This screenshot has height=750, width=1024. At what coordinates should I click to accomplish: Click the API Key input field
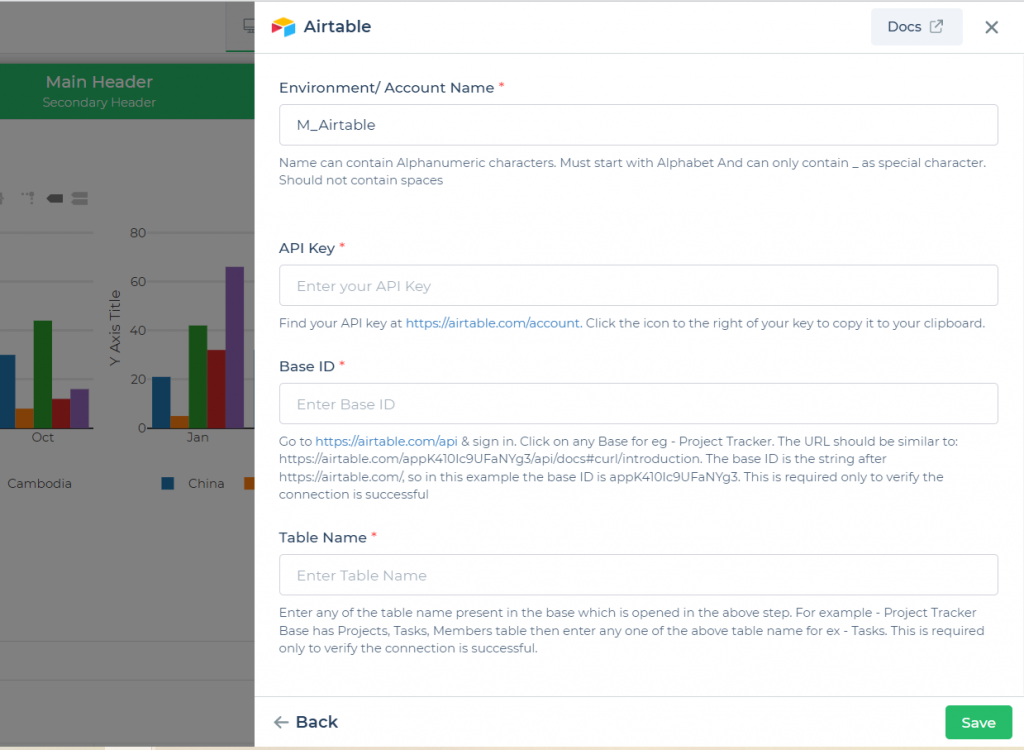click(638, 285)
